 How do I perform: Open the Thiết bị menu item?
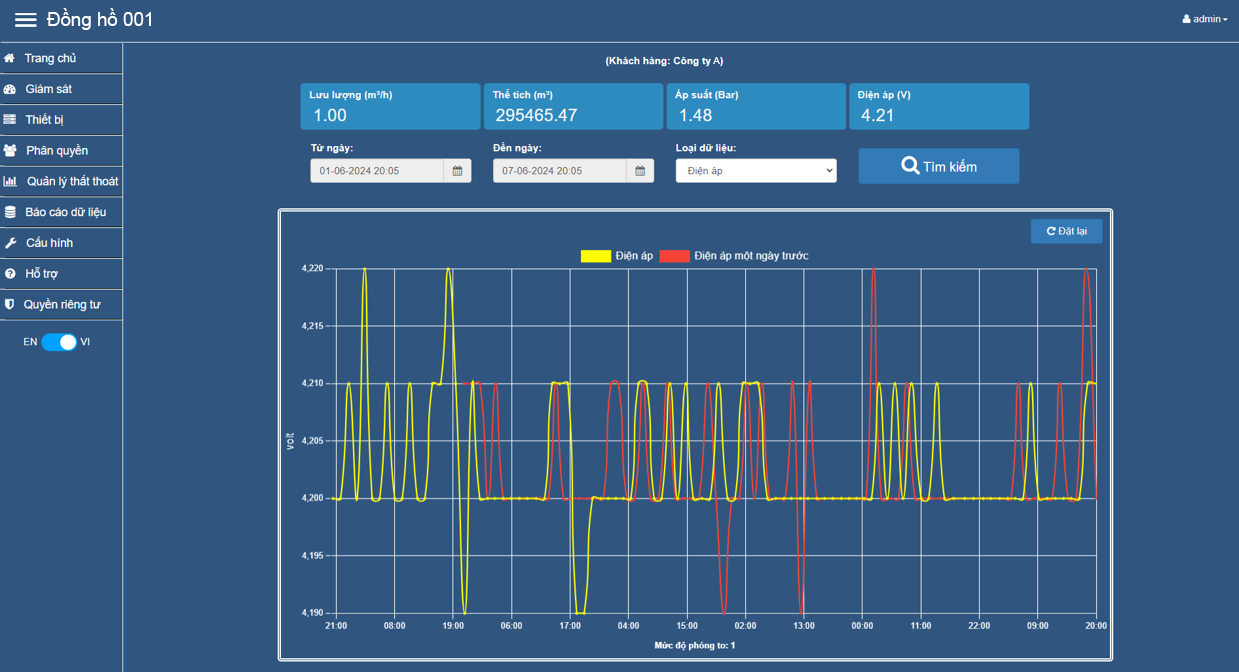45,120
